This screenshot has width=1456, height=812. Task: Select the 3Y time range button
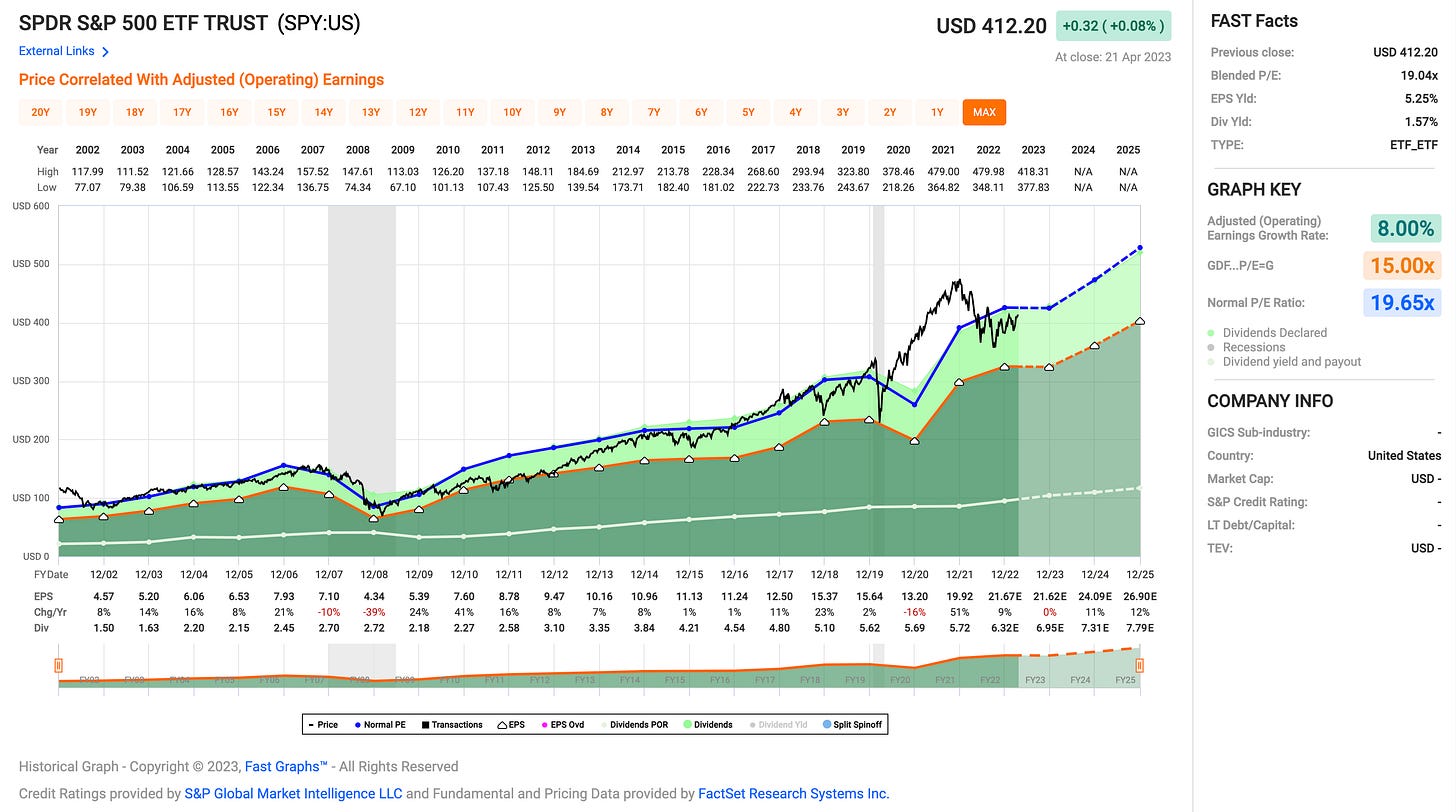click(843, 112)
